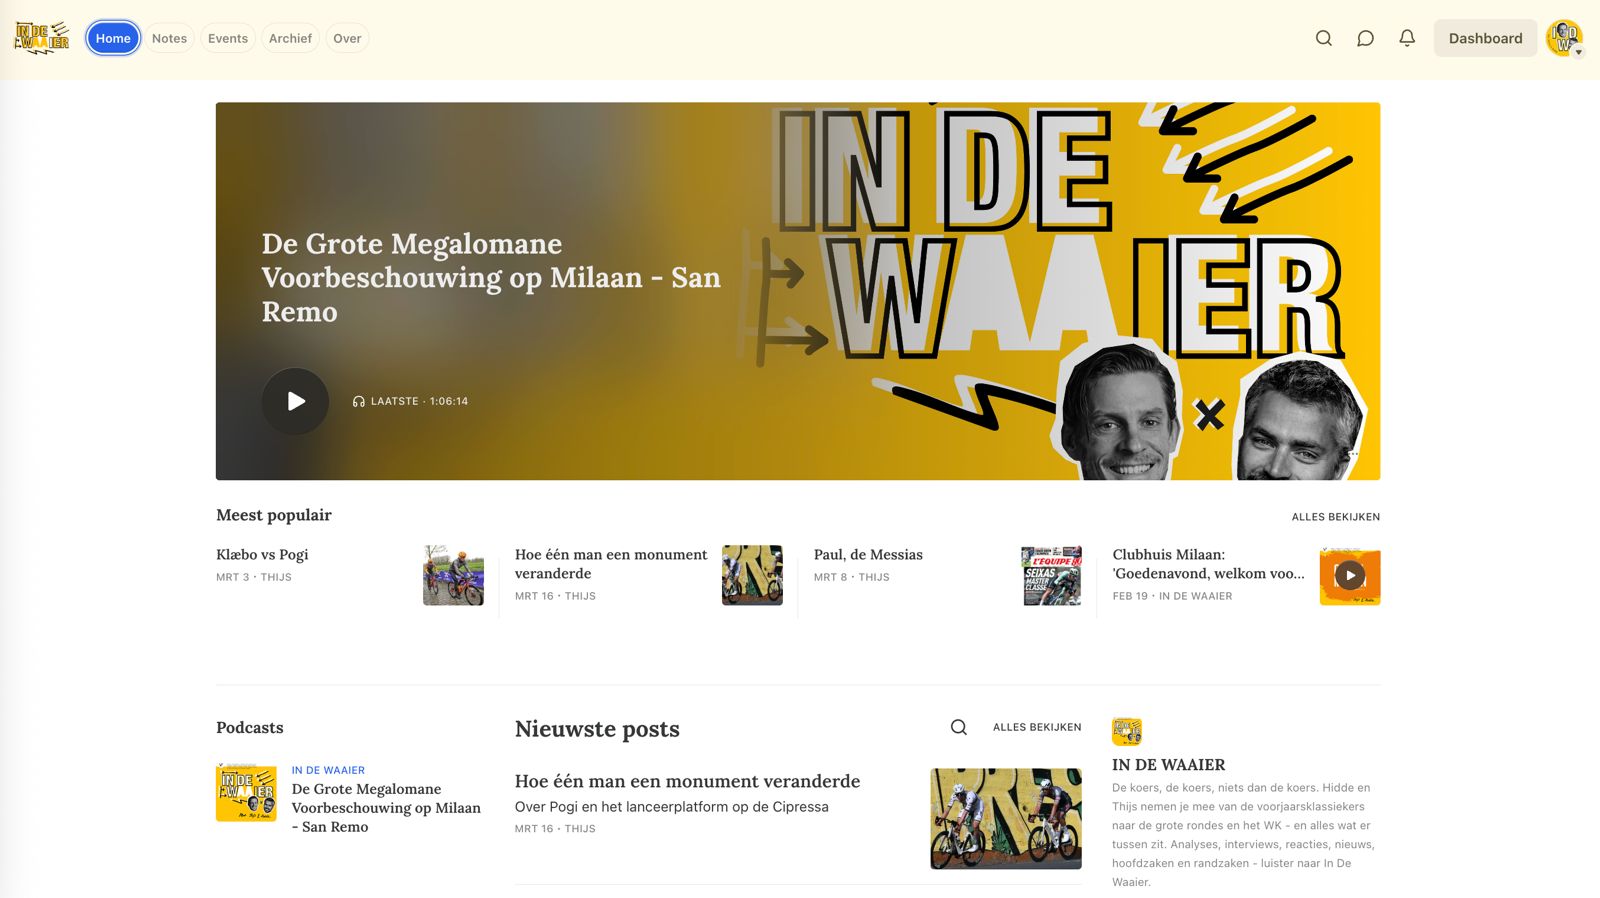Play the latest Milaan - San Remo episode
Image resolution: width=1600 pixels, height=898 pixels.
pos(295,401)
